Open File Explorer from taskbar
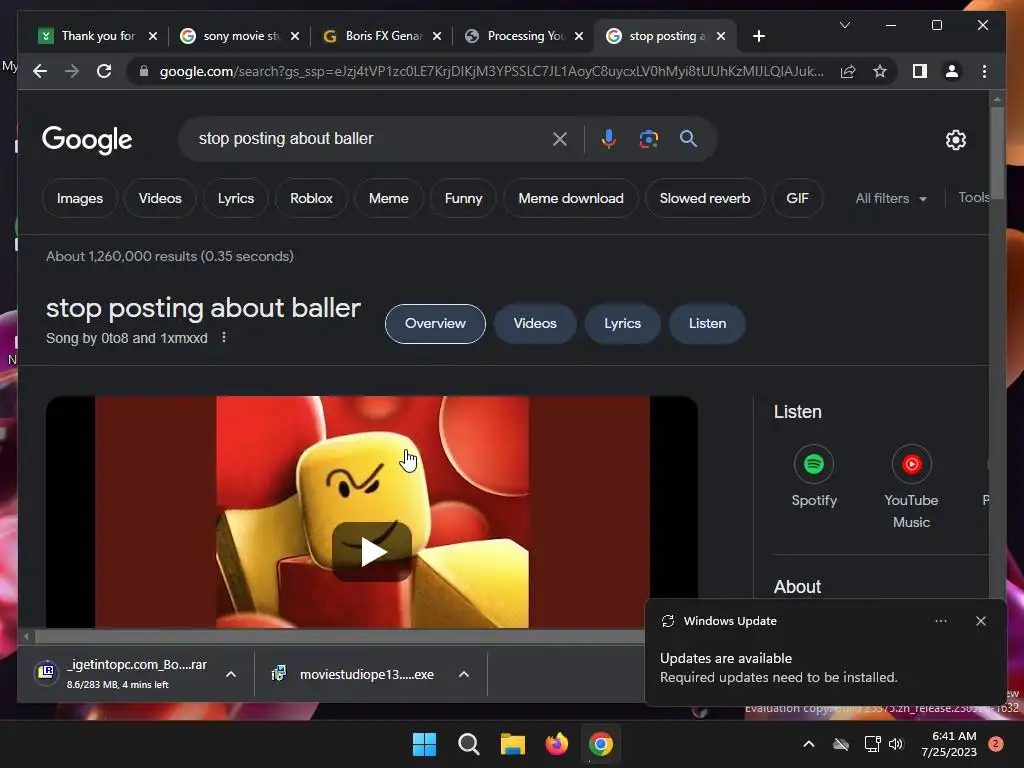The width and height of the screenshot is (1024, 768). click(513, 744)
